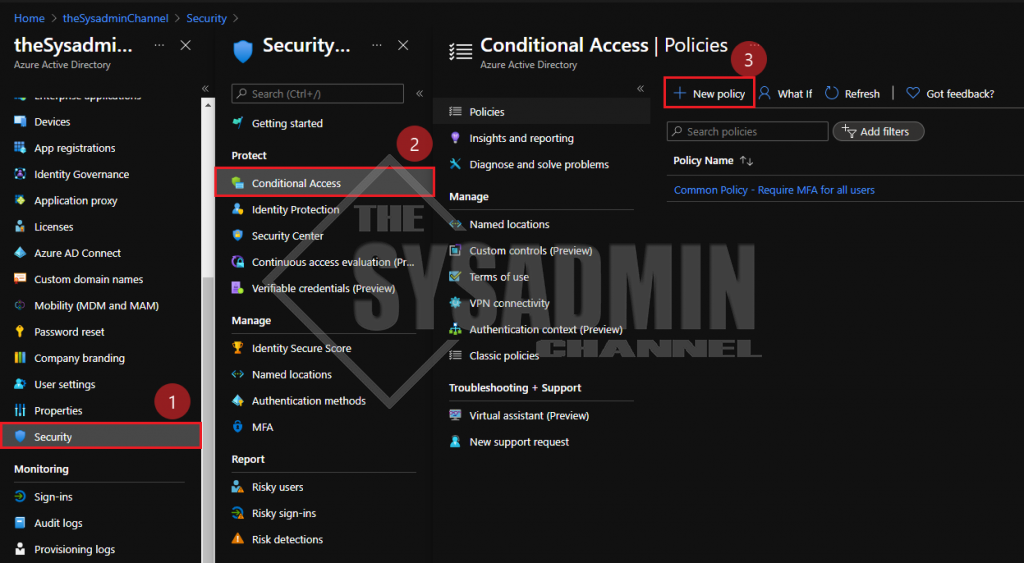Screen dimensions: 1024x563
Task: Click the Getting started rocket icon
Action: [238, 123]
